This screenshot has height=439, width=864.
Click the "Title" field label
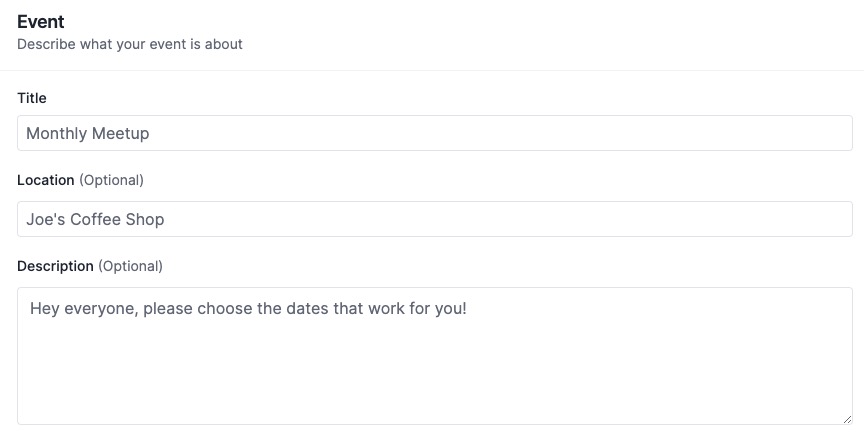point(32,98)
